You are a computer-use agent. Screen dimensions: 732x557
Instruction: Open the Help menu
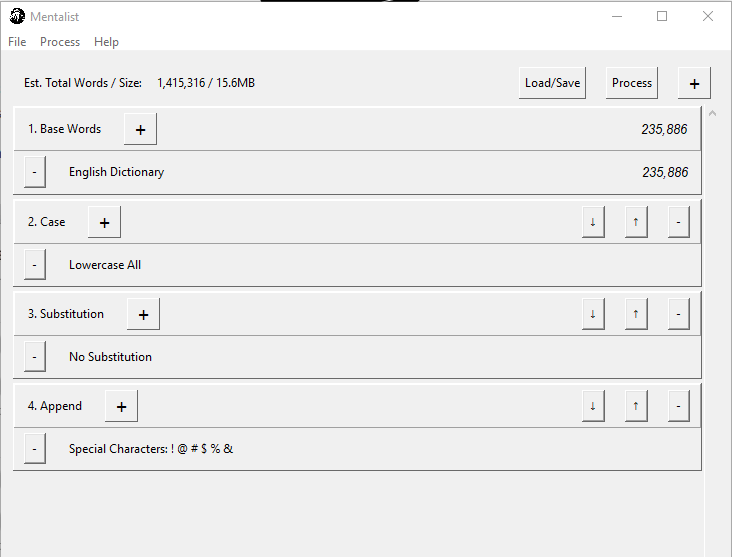click(106, 42)
